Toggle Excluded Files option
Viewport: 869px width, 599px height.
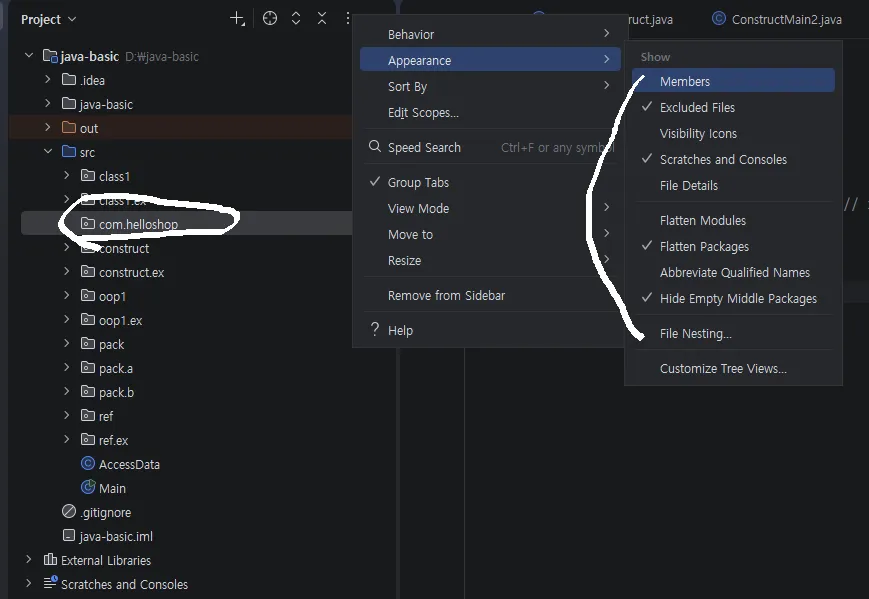tap(733, 107)
